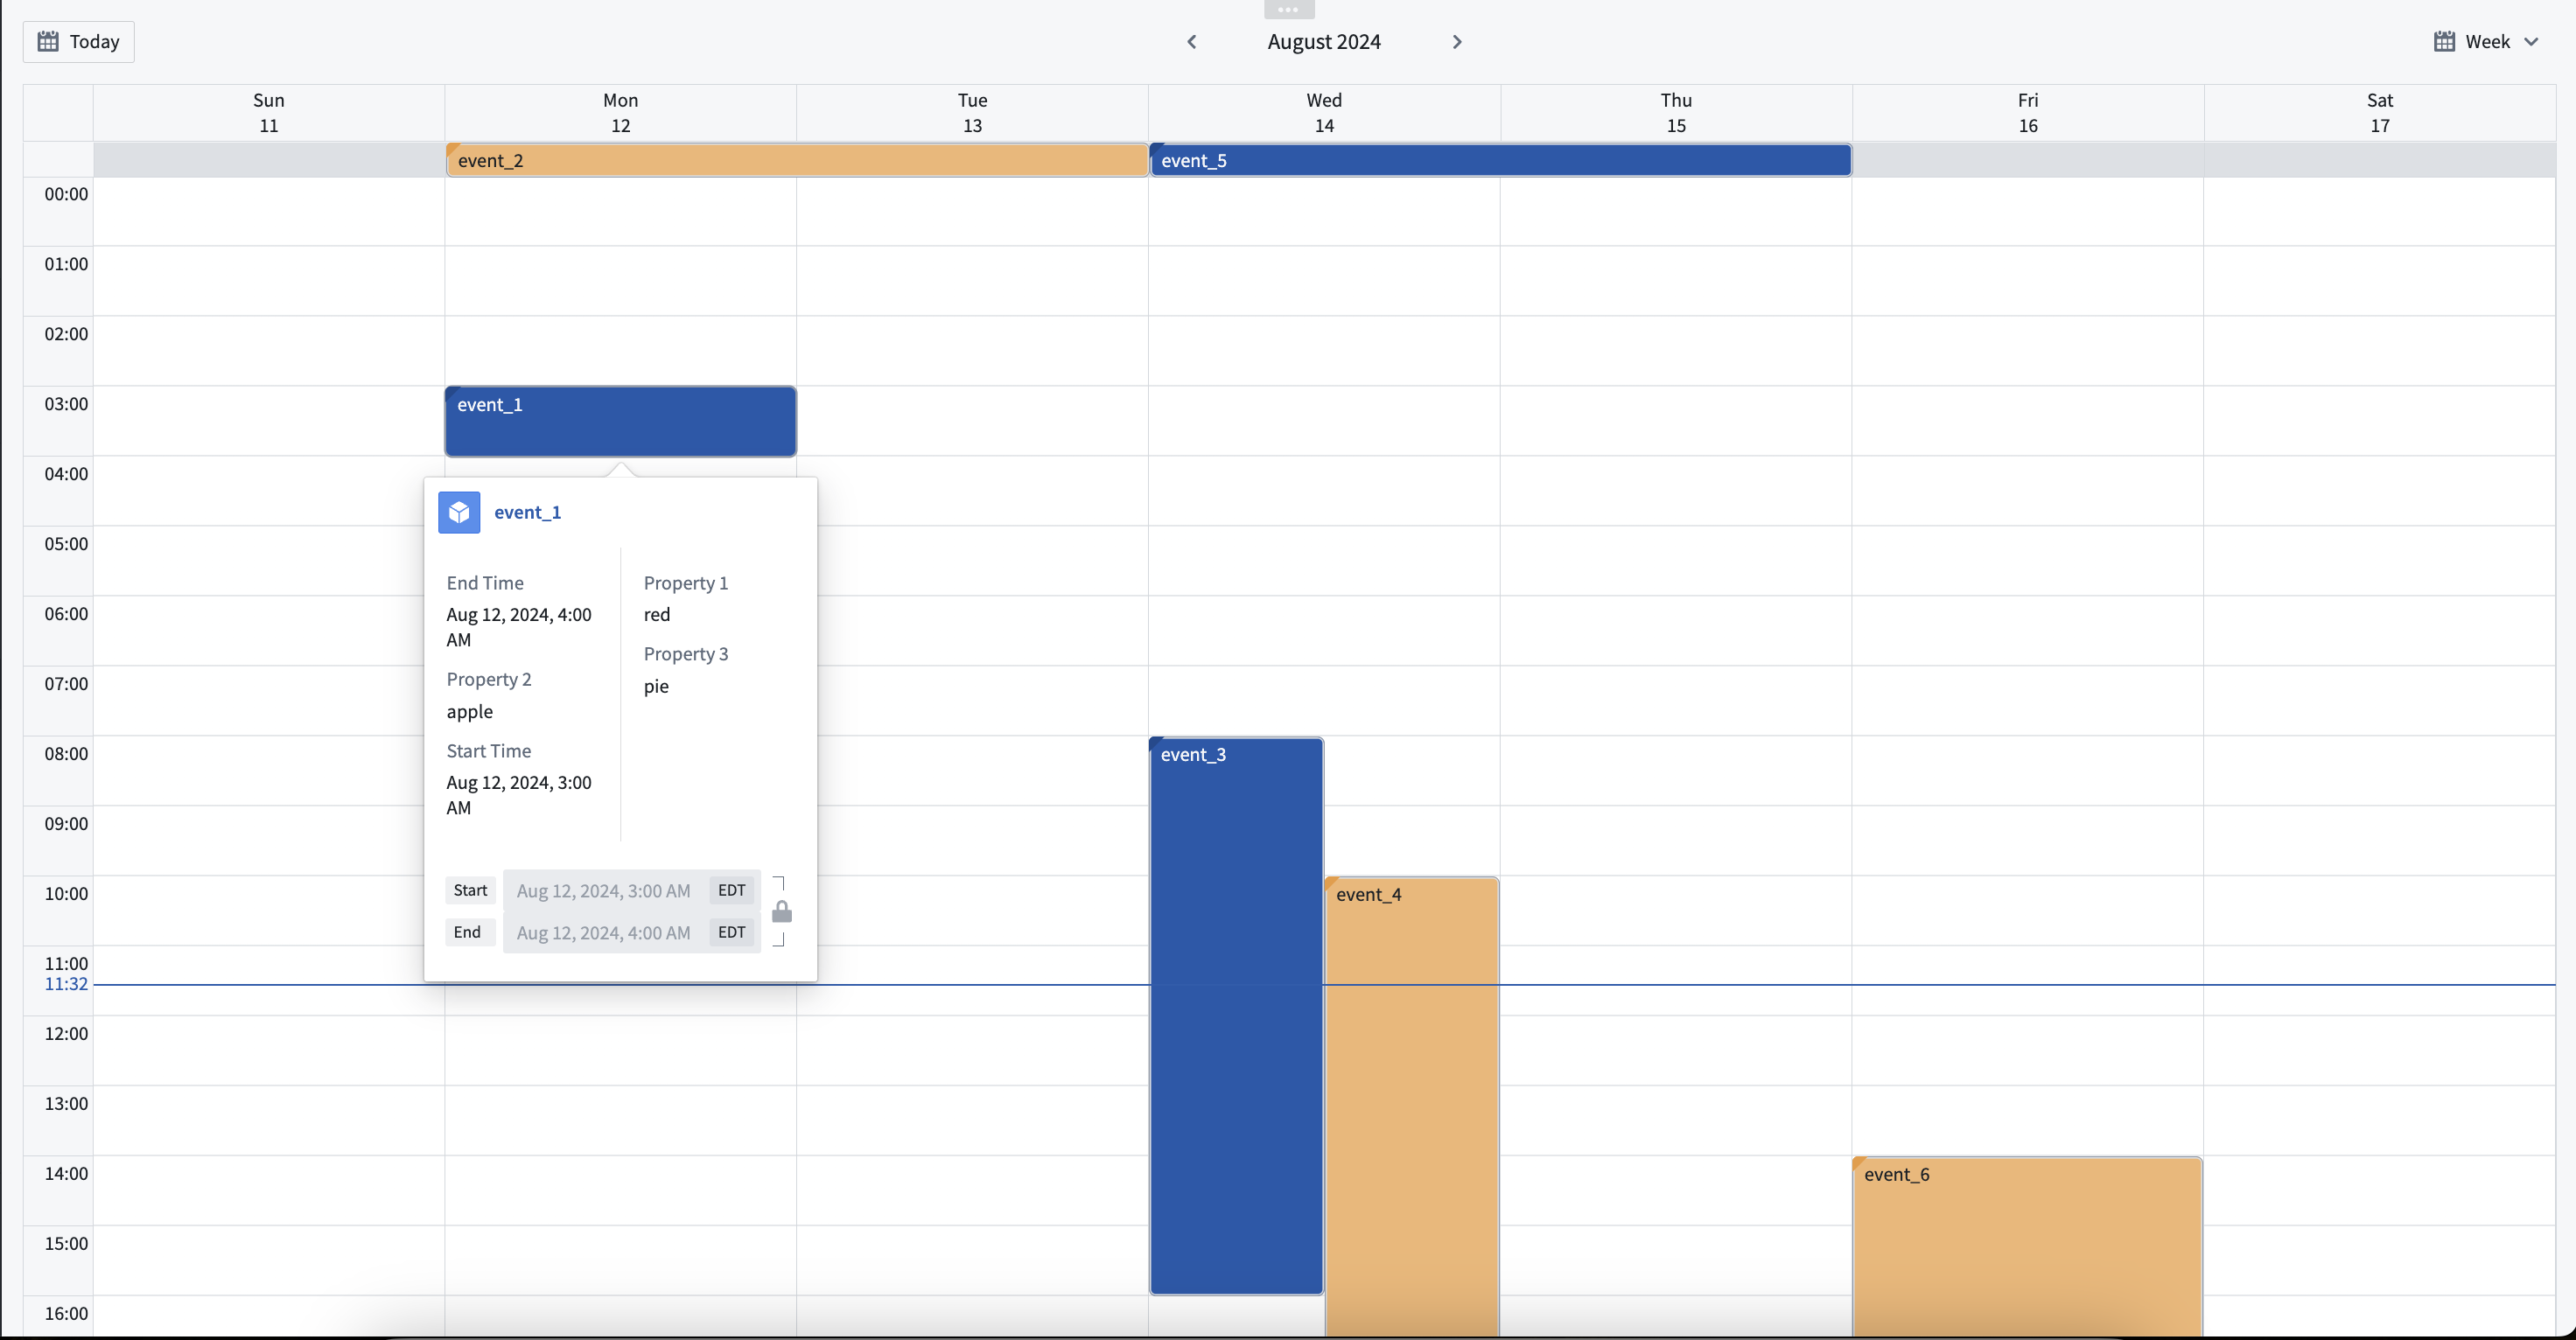Click the Fri 16 column header

[x=2027, y=113]
